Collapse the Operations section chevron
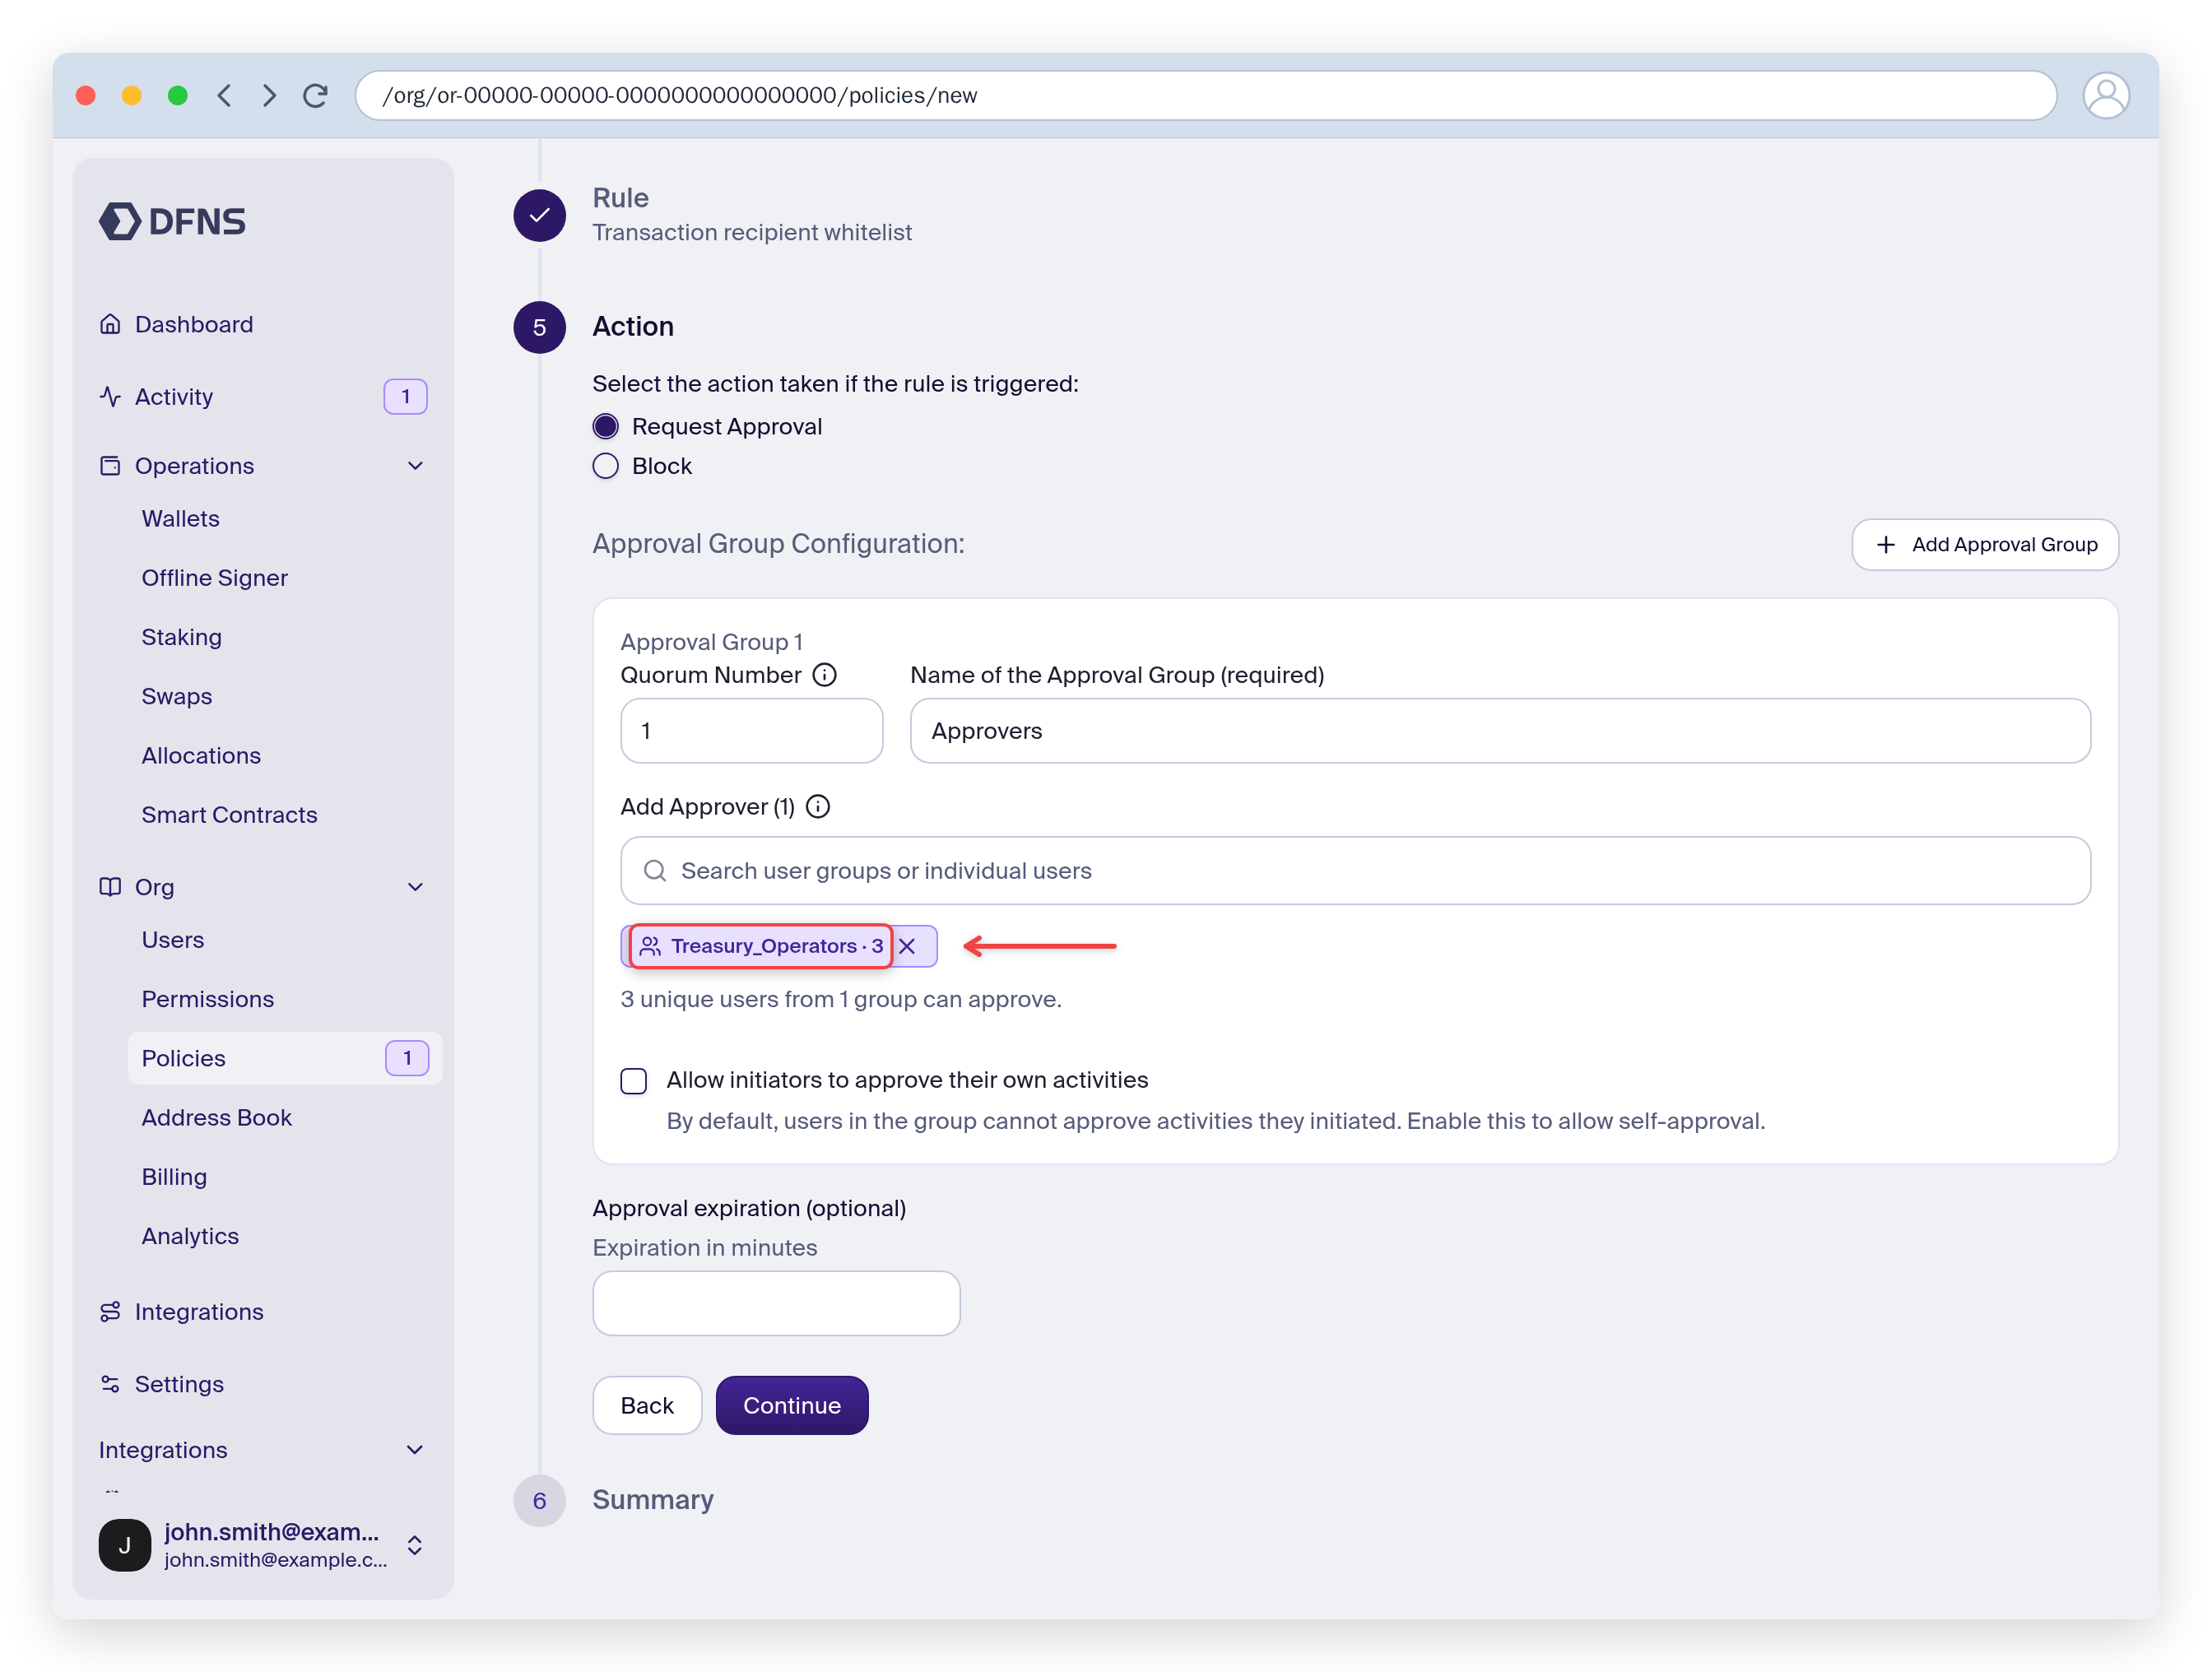This screenshot has height=1672, width=2212. click(416, 466)
